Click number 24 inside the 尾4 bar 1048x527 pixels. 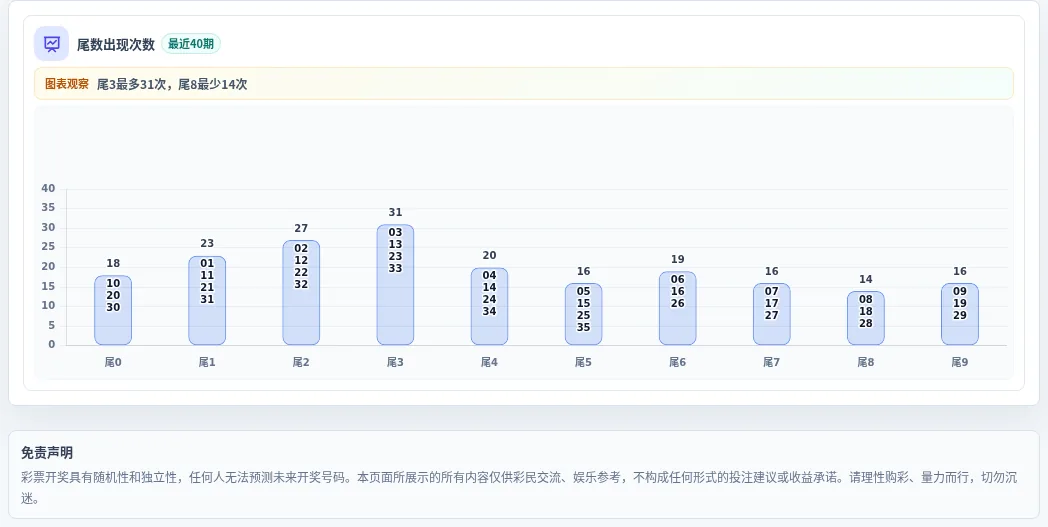[x=489, y=300]
